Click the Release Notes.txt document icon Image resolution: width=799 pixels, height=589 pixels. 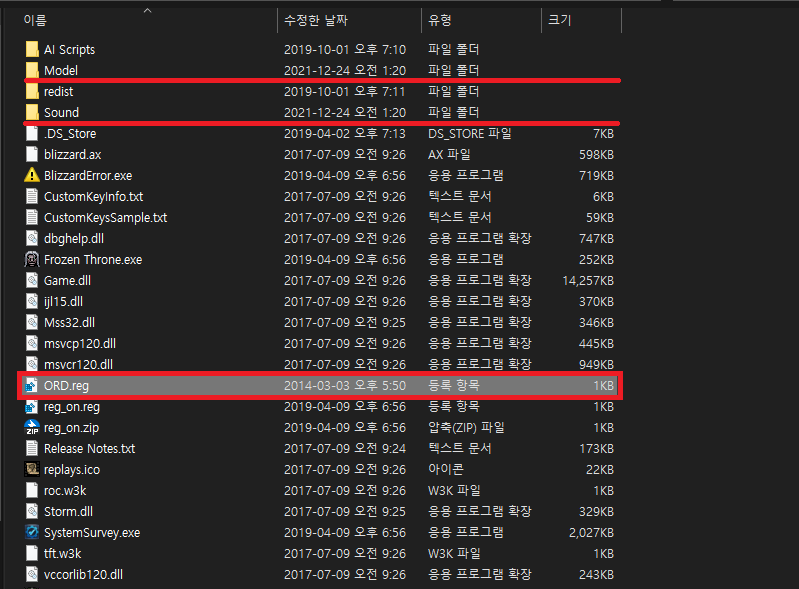(x=32, y=448)
